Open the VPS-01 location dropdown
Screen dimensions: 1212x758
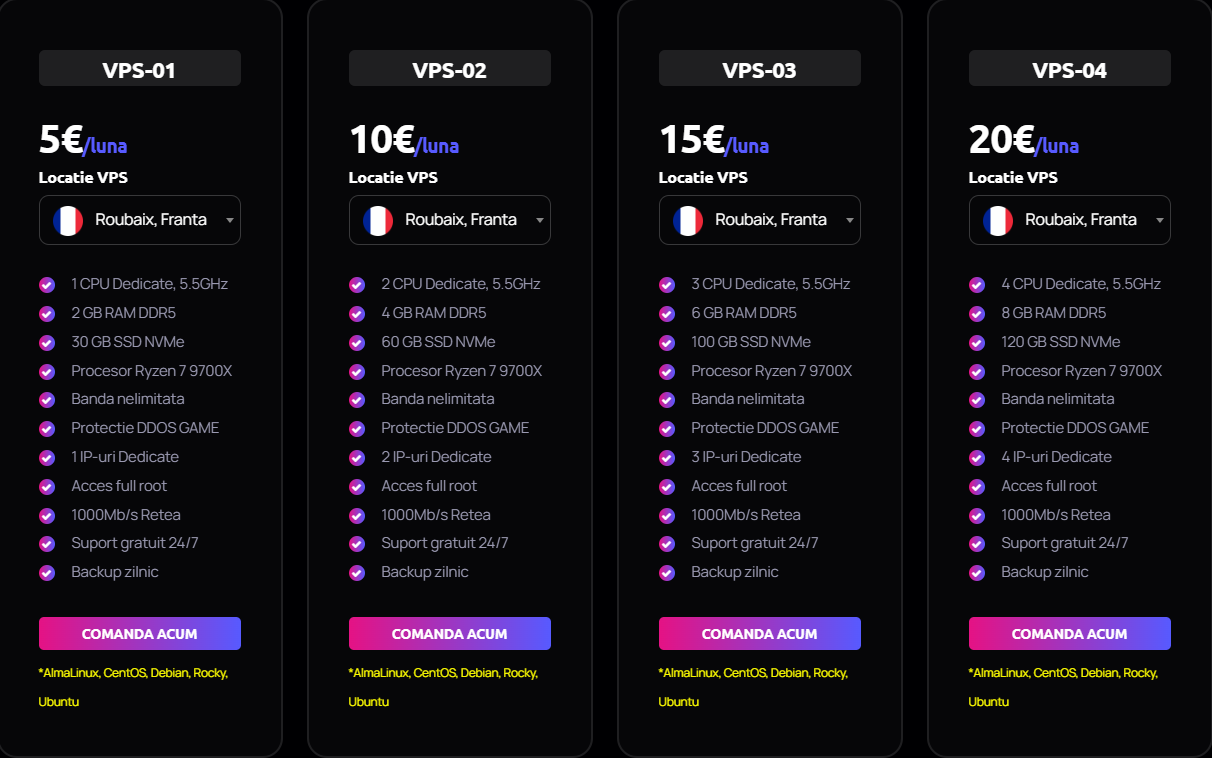pos(140,220)
